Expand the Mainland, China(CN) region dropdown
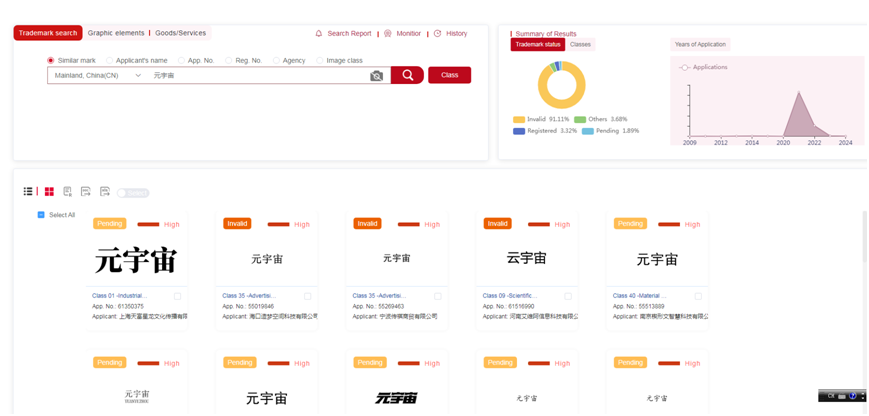 [138, 76]
